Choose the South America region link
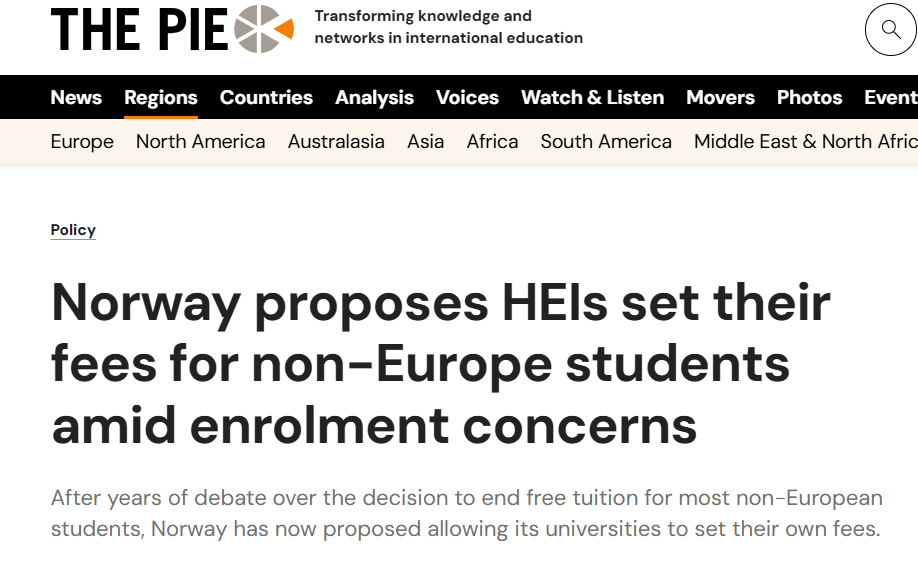The image size is (918, 563). point(606,142)
